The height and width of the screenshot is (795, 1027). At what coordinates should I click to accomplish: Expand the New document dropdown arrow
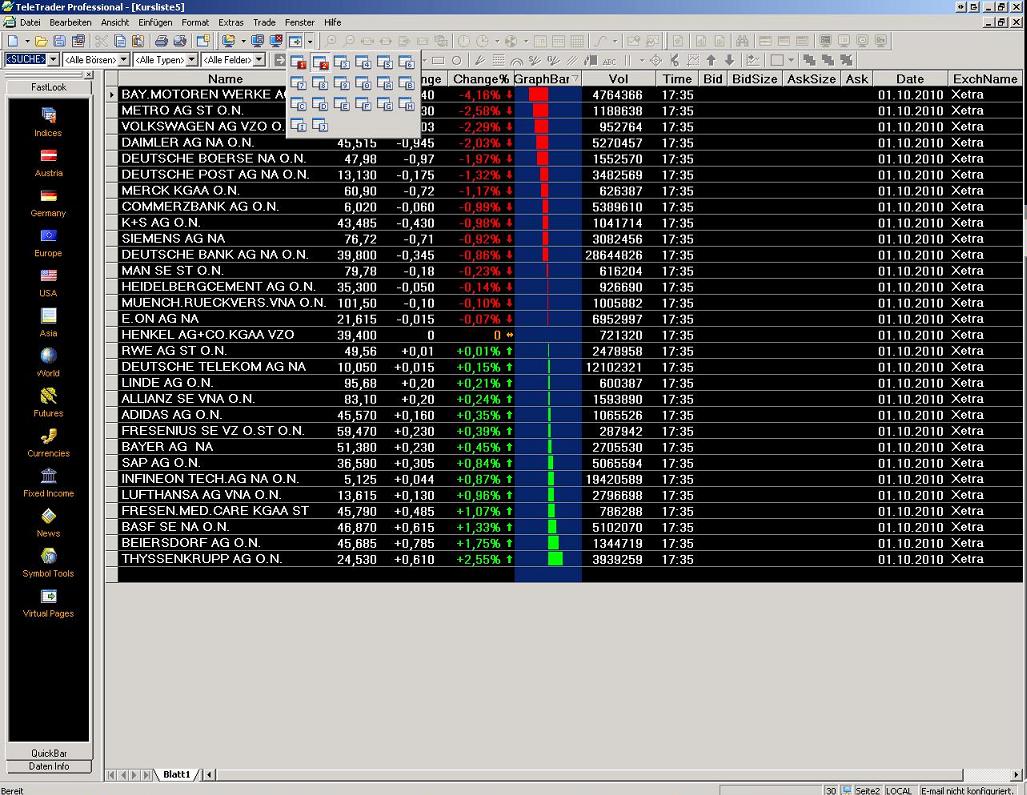tap(27, 41)
